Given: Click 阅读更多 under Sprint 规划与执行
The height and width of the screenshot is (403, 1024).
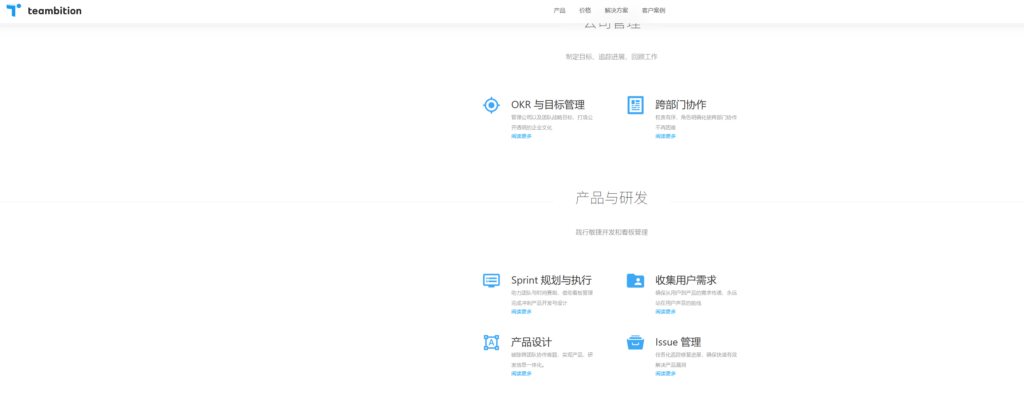Looking at the screenshot, I should point(521,312).
